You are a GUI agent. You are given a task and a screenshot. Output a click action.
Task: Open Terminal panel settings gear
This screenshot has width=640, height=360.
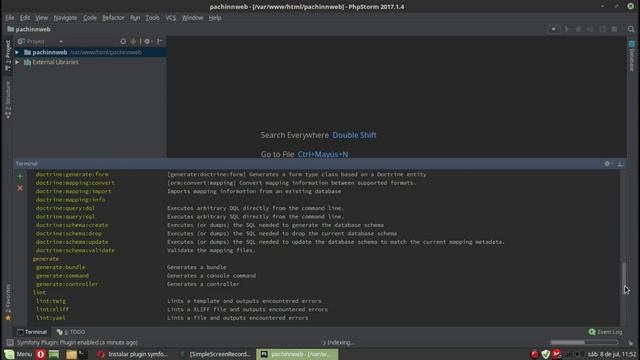pyautogui.click(x=608, y=164)
